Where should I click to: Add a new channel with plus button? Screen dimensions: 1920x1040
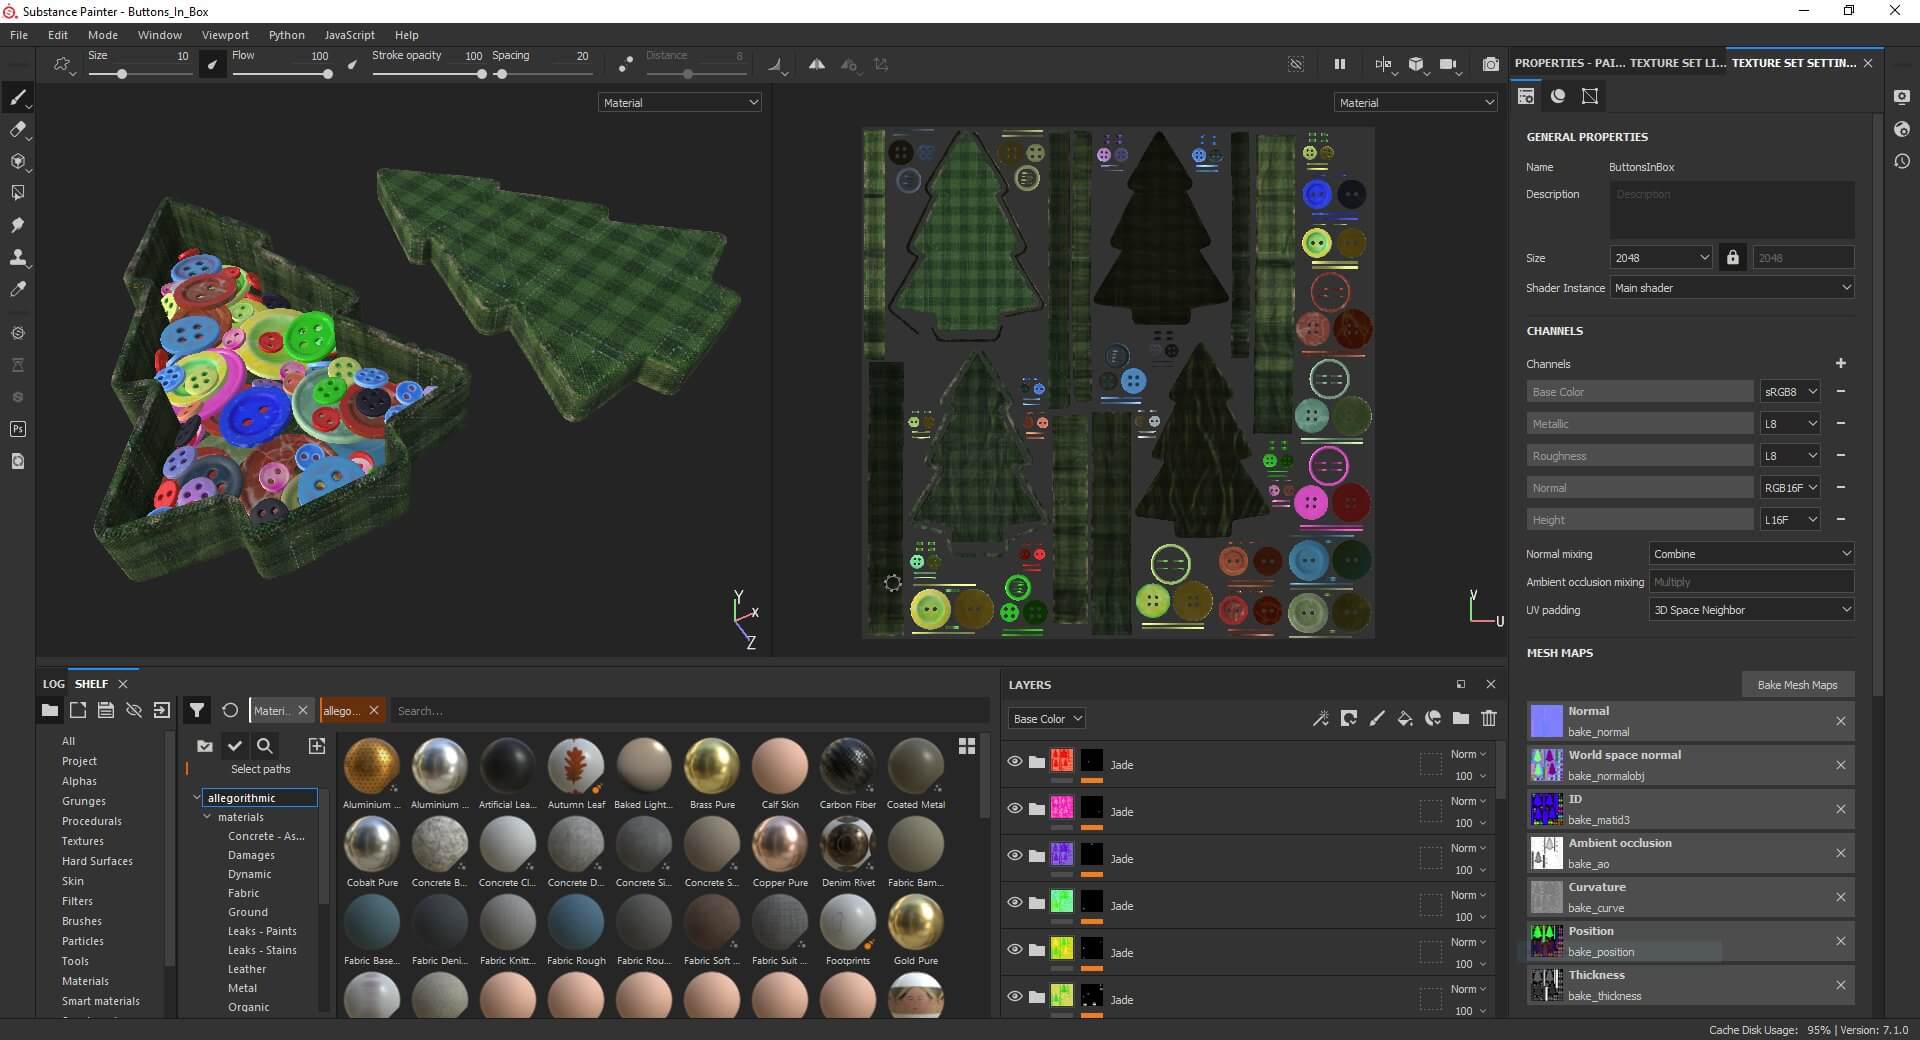point(1840,364)
